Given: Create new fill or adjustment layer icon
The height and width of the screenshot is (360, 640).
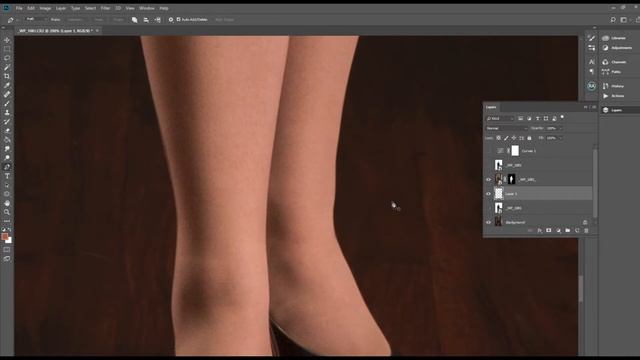Looking at the screenshot, I should (558, 231).
